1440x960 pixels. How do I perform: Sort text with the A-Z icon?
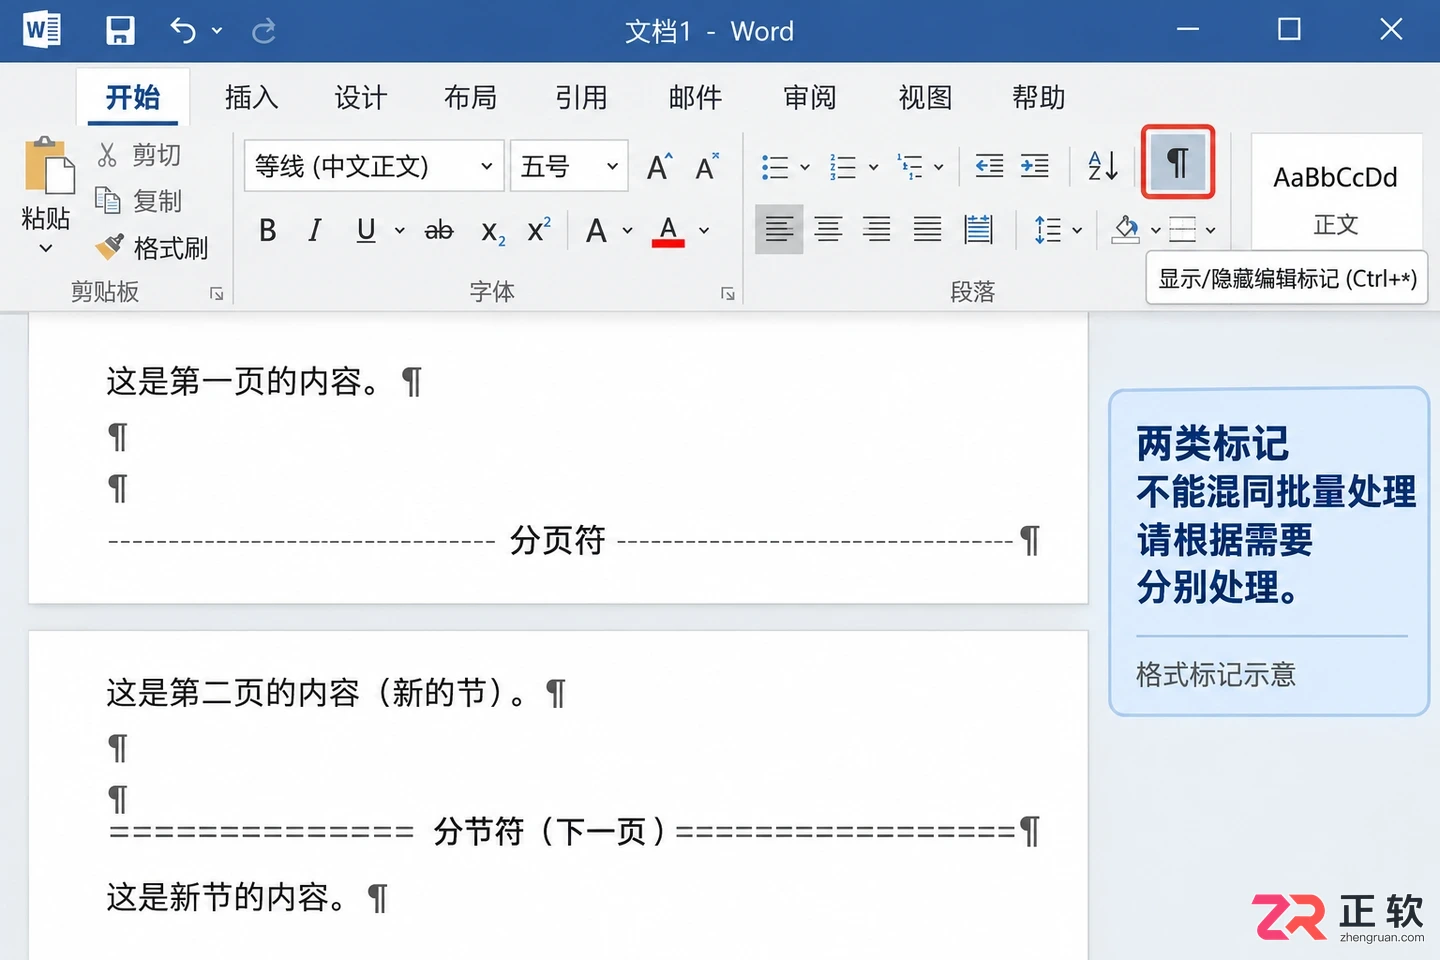(x=1103, y=166)
